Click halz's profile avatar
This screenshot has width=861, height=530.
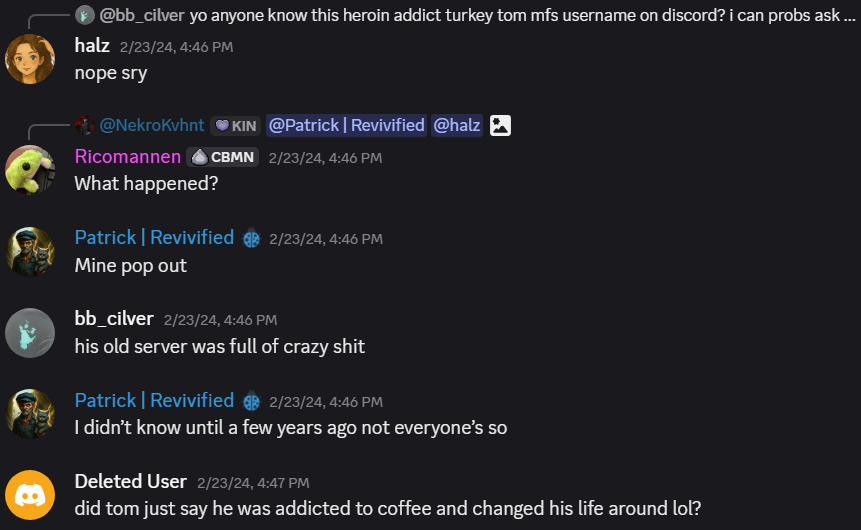tap(30, 59)
